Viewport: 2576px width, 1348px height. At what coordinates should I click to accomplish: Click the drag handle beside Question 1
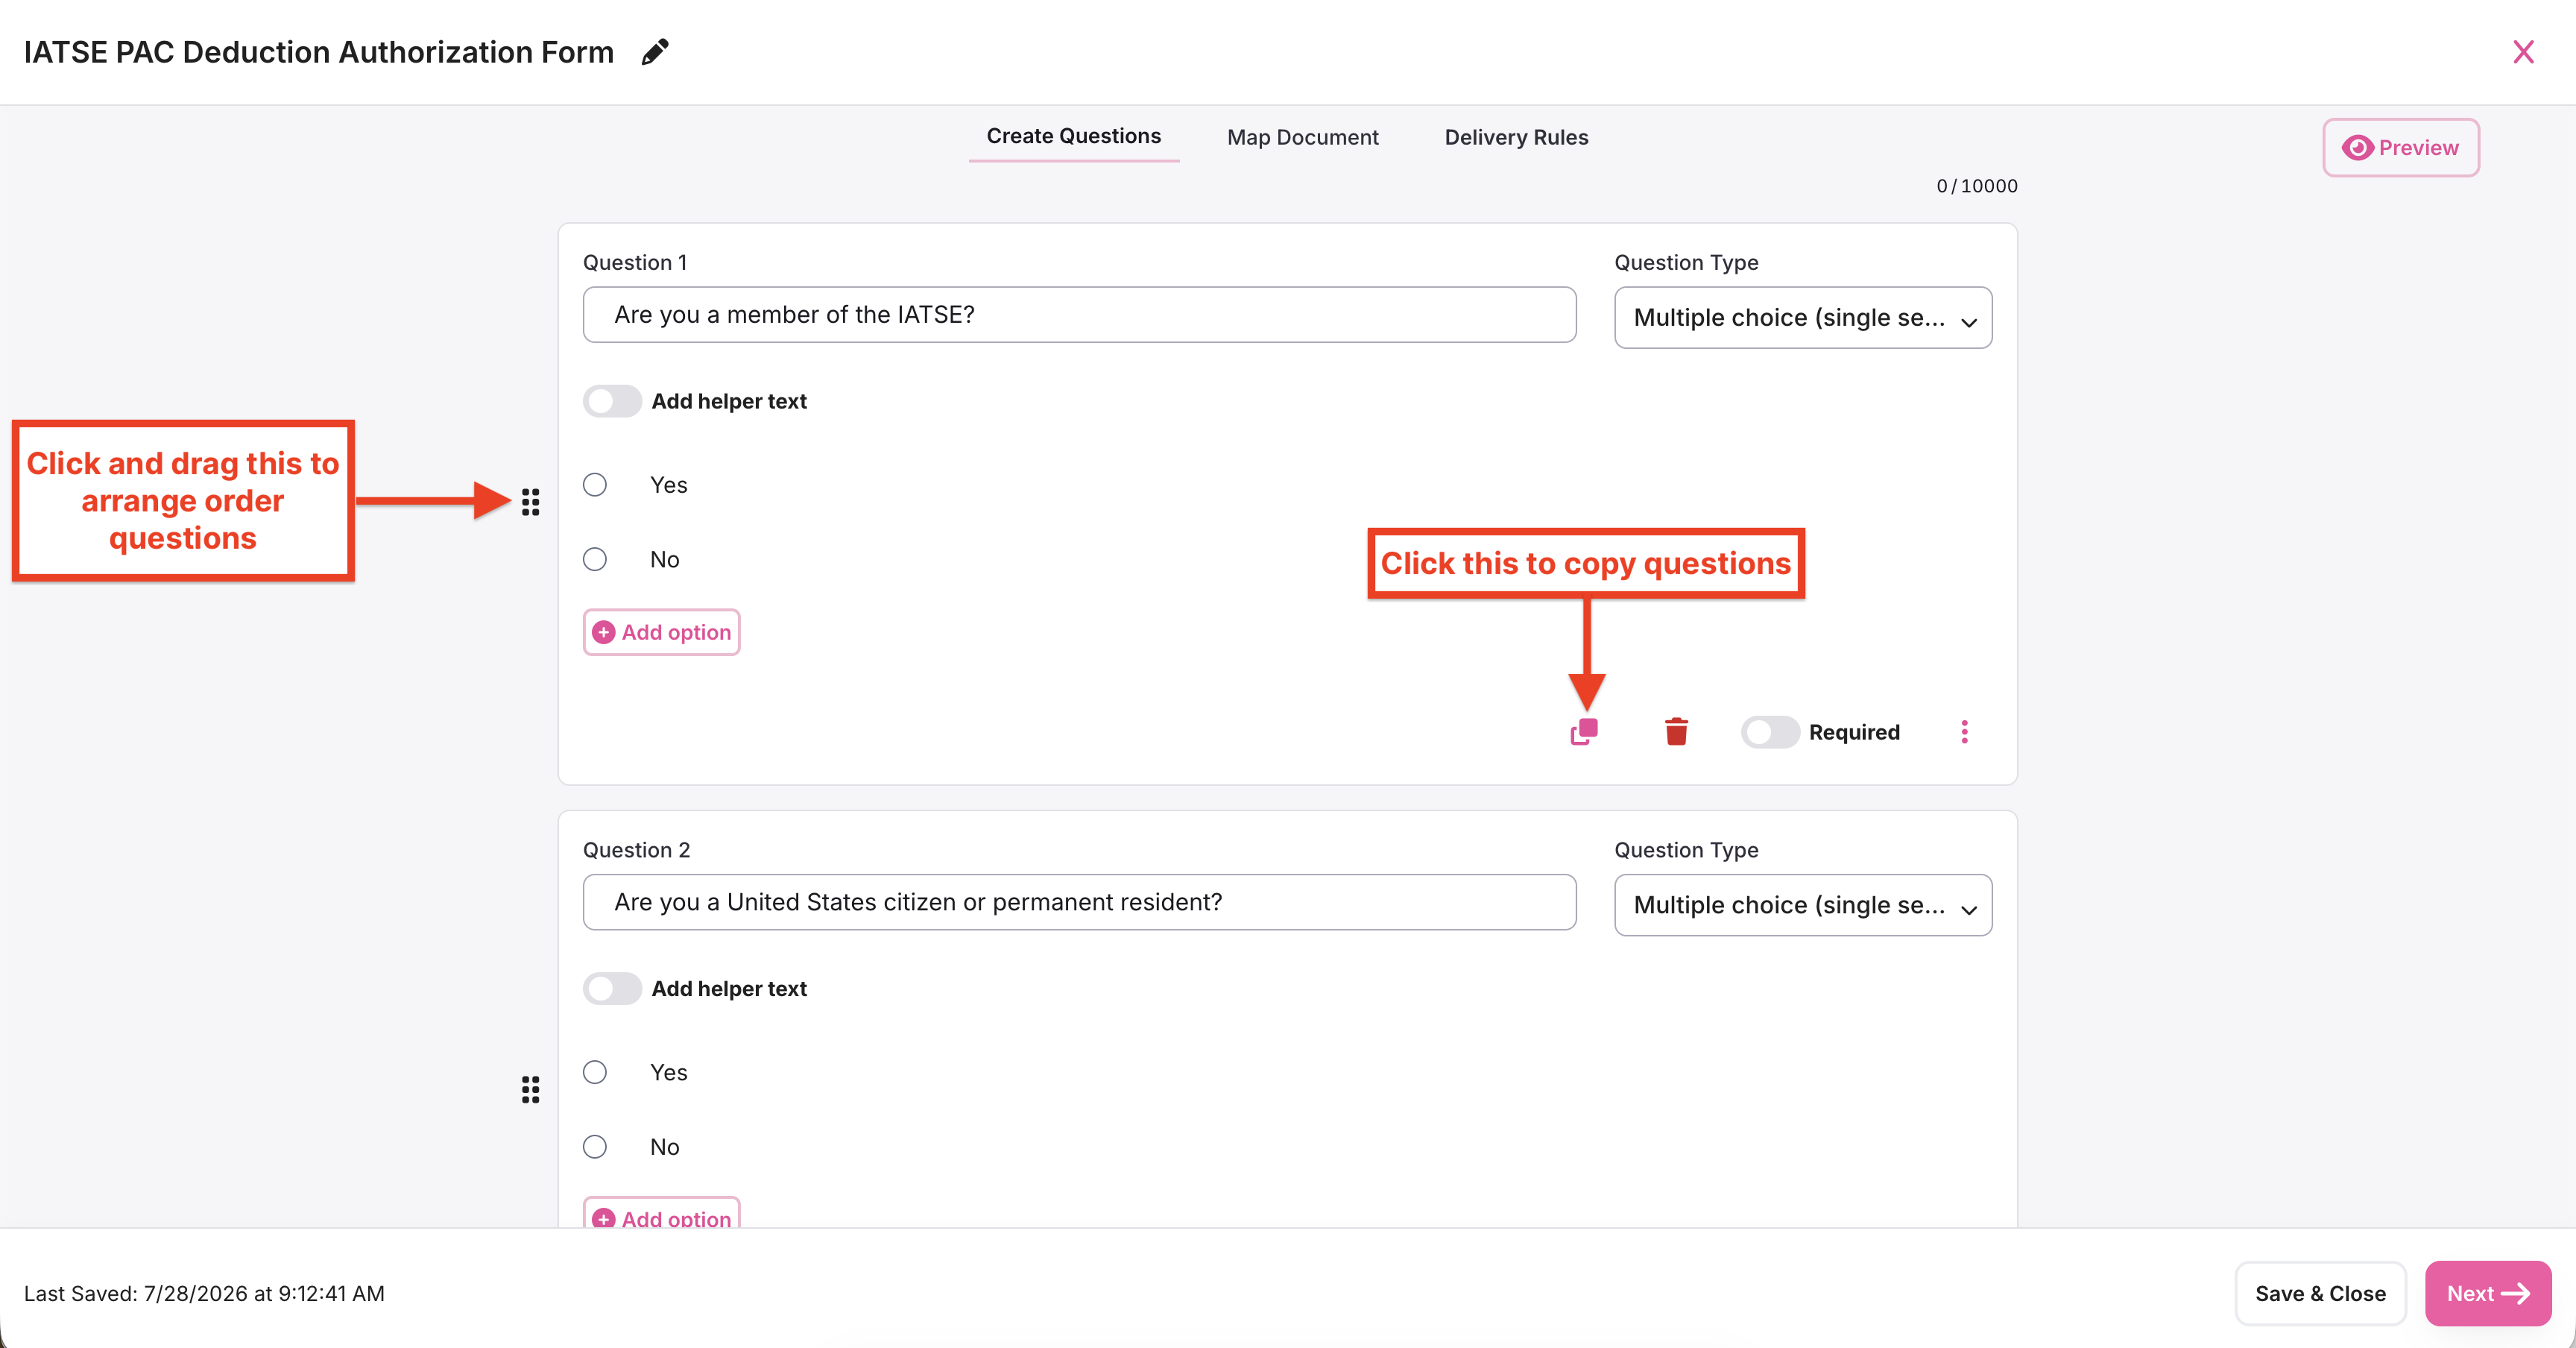[530, 502]
